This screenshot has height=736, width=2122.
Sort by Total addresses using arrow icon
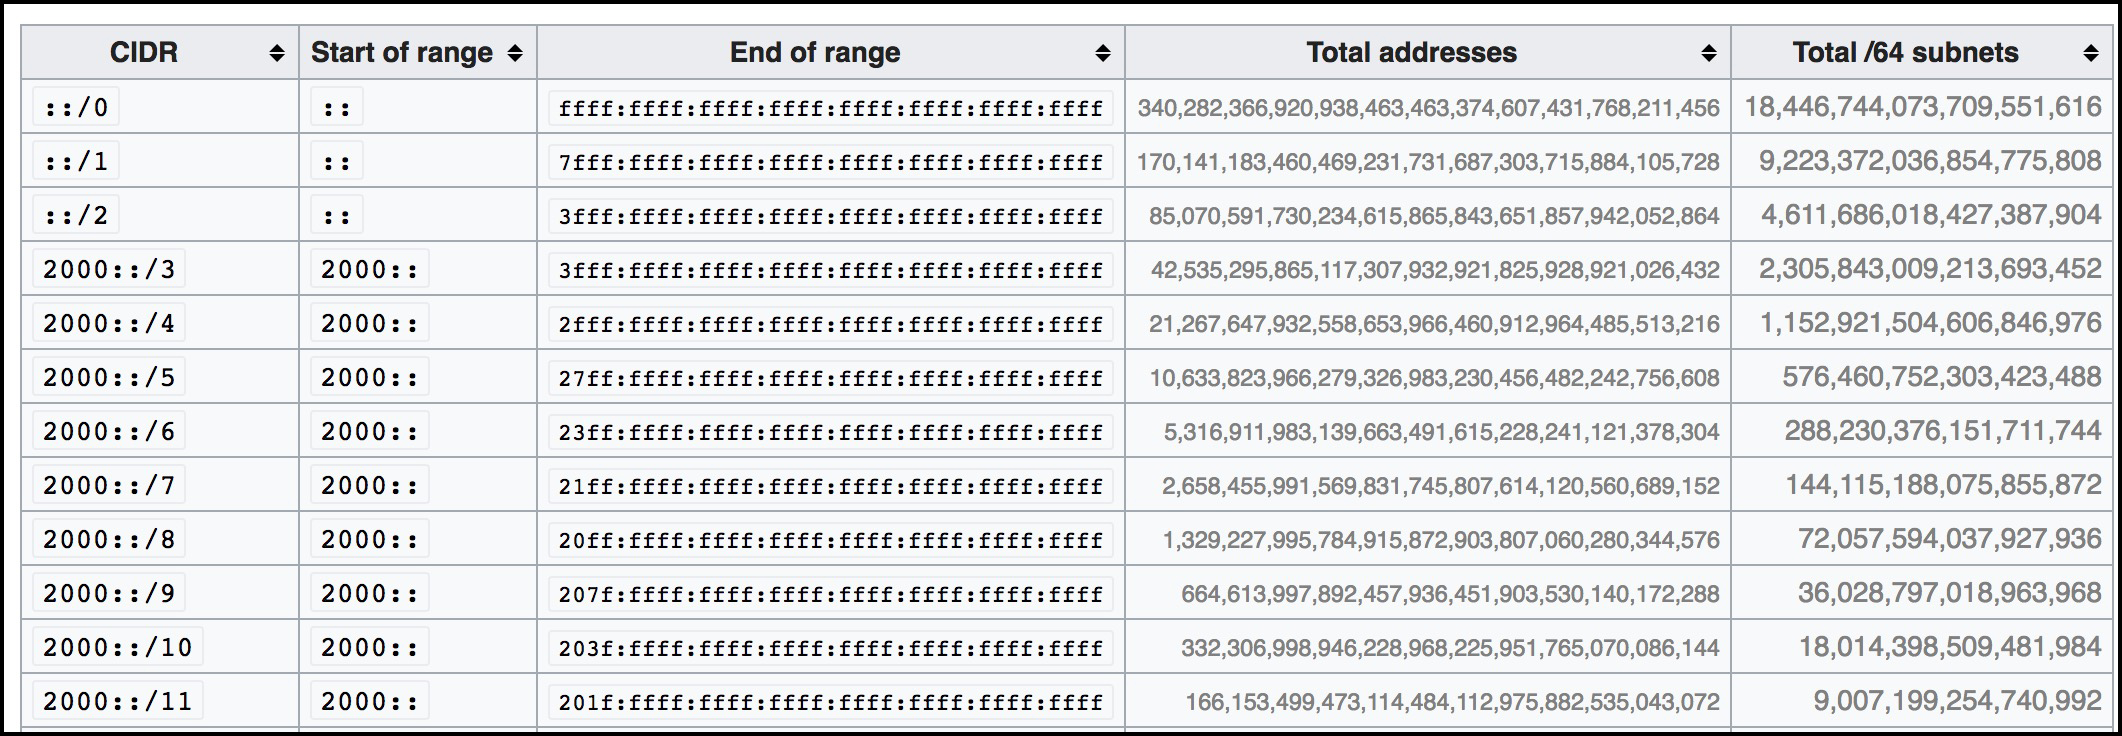pos(1709,54)
